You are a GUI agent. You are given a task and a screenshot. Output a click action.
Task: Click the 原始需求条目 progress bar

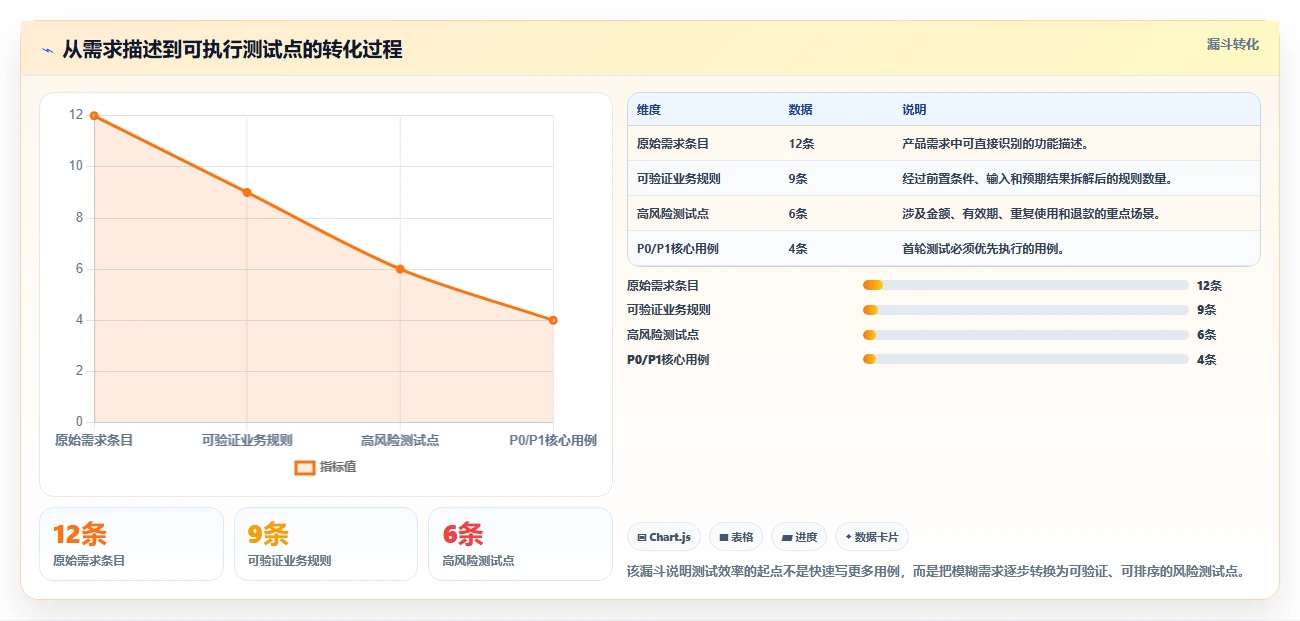pos(1025,285)
